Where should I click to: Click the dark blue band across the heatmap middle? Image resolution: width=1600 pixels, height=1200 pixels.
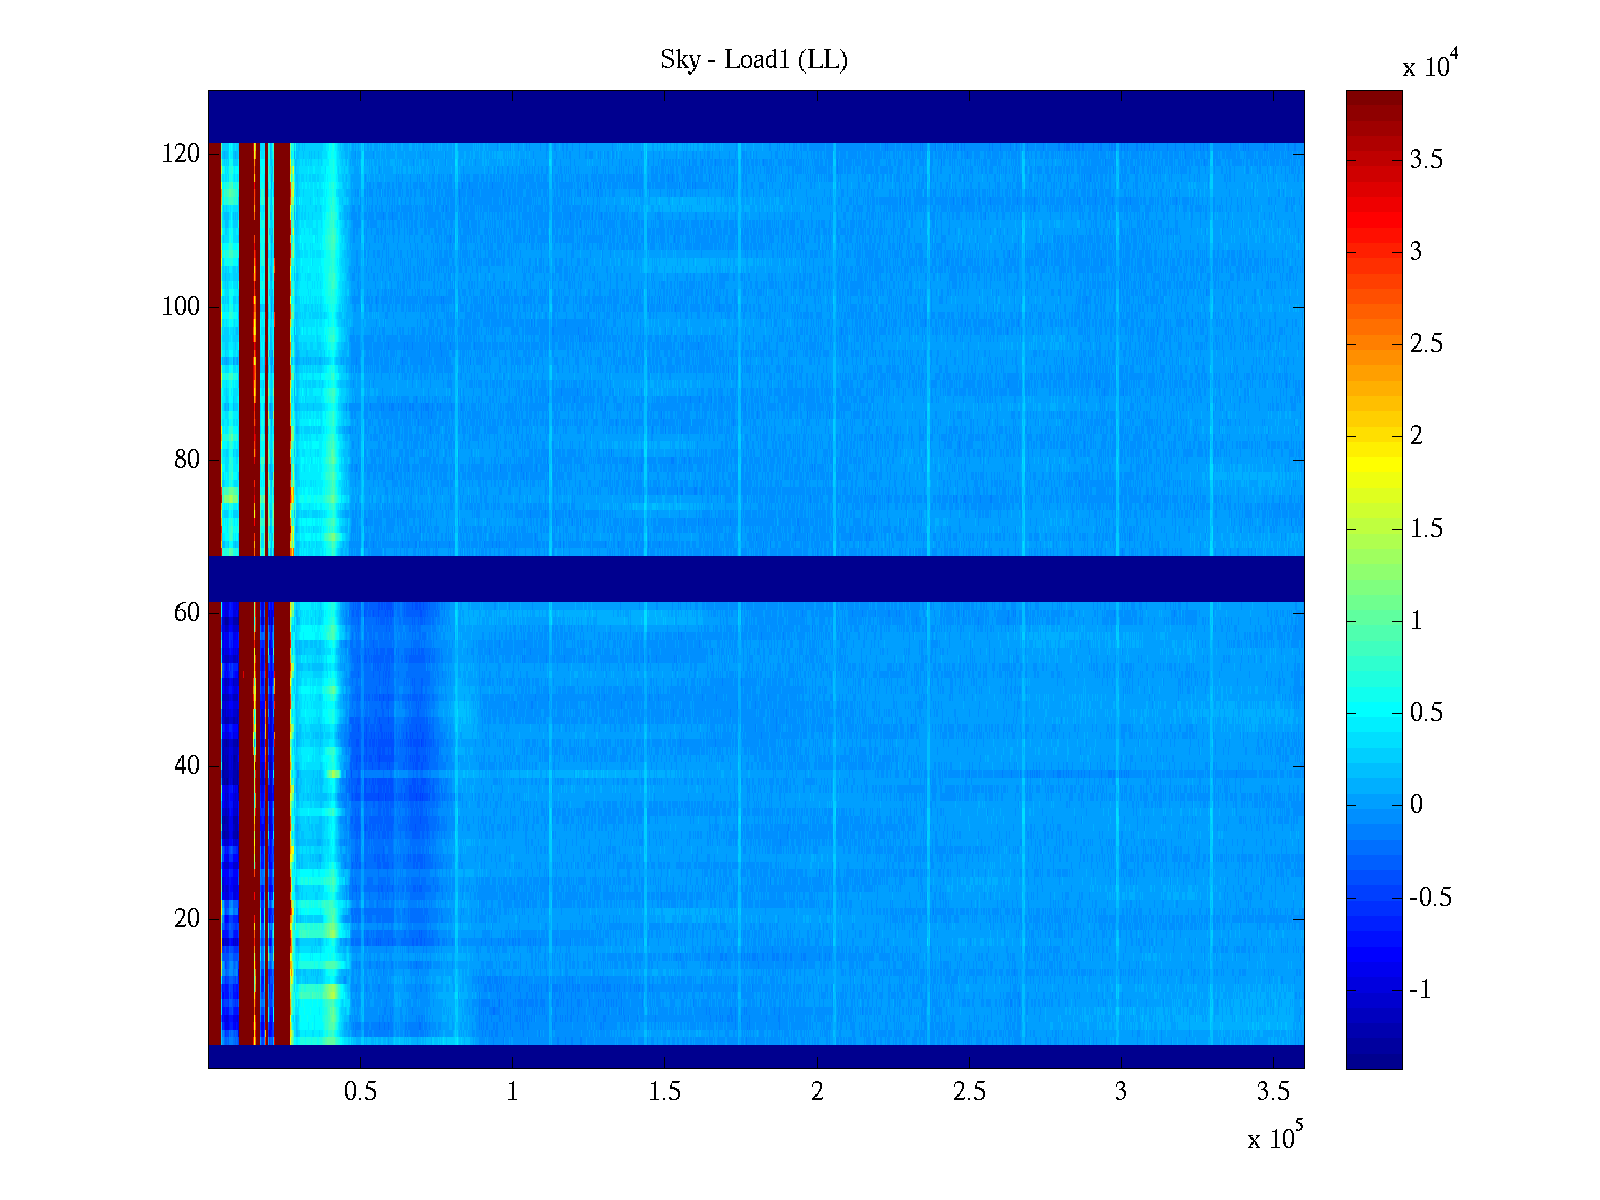click(x=756, y=578)
